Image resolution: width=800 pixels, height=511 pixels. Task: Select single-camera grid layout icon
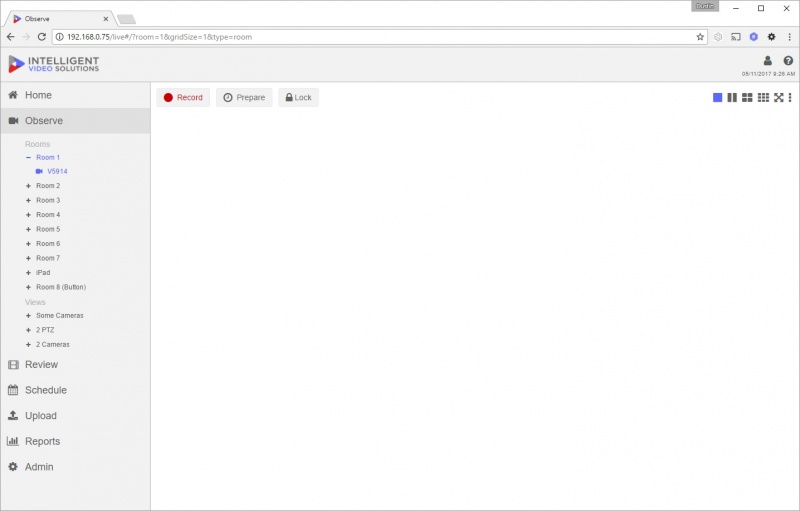pos(717,97)
